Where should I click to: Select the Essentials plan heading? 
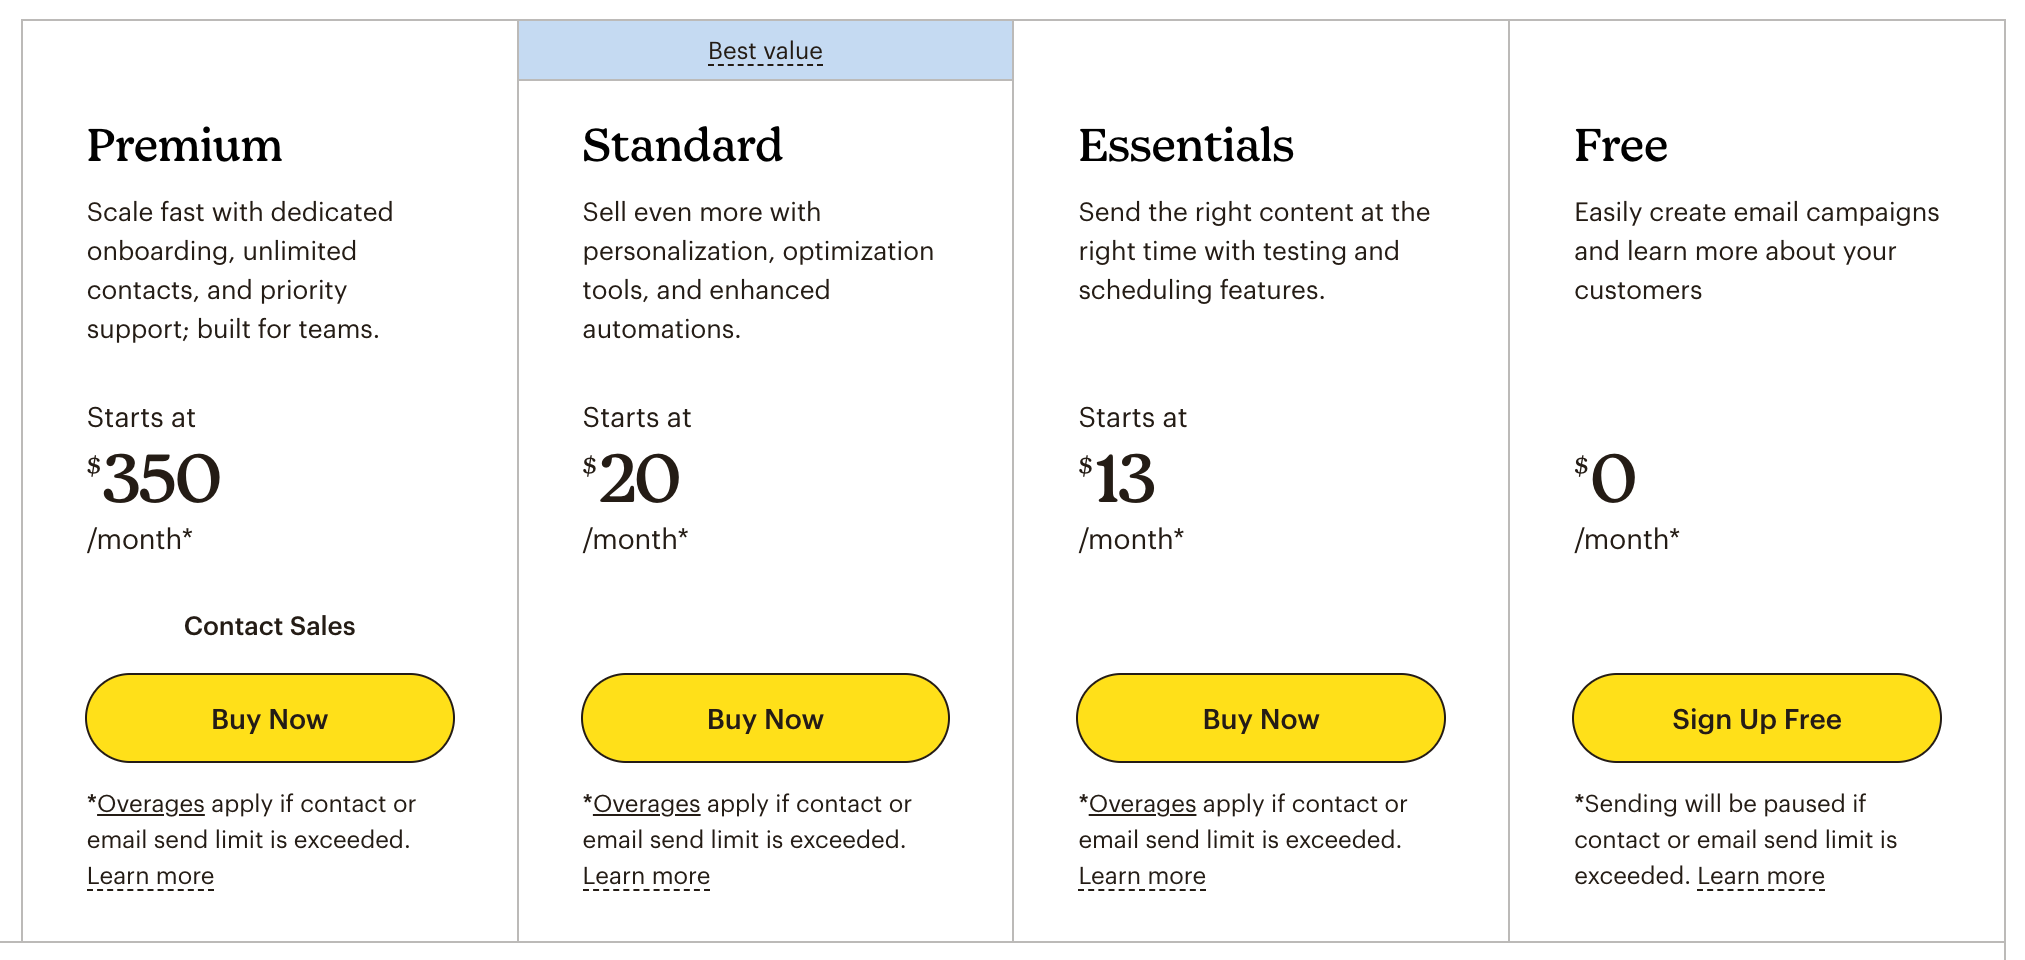click(x=1186, y=146)
